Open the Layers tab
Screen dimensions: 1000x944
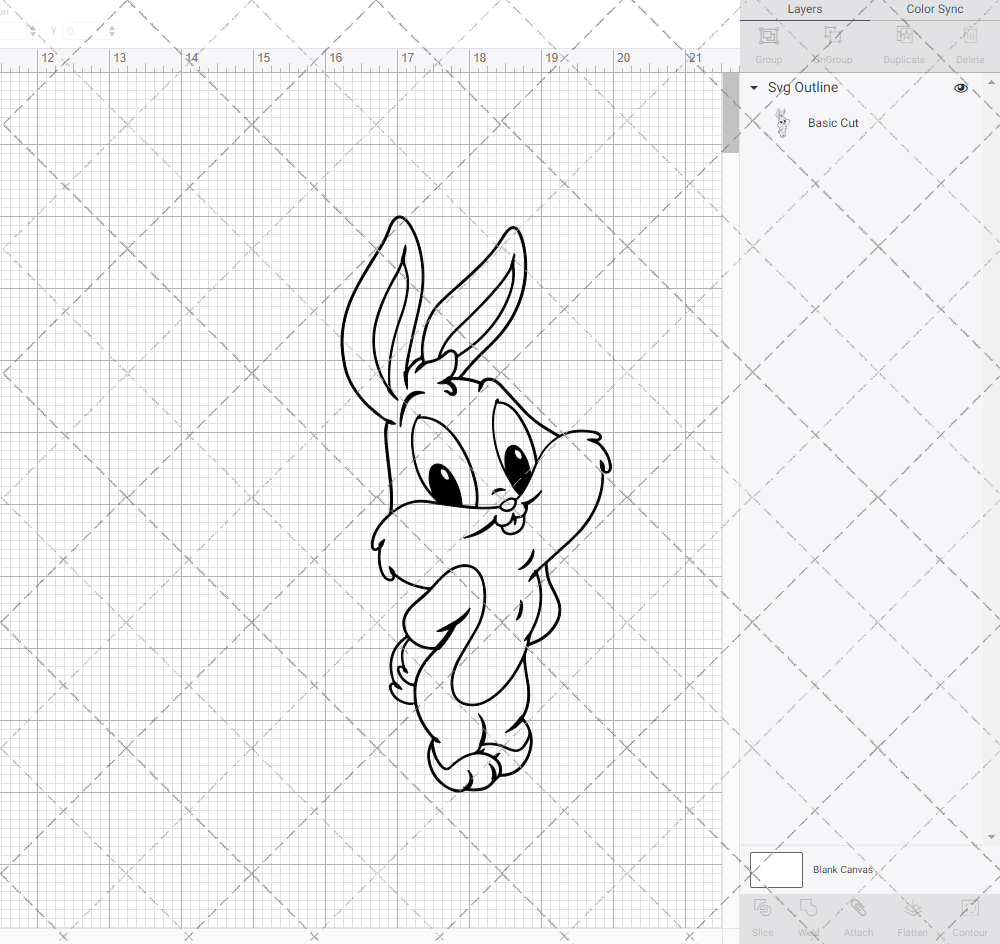click(x=804, y=9)
